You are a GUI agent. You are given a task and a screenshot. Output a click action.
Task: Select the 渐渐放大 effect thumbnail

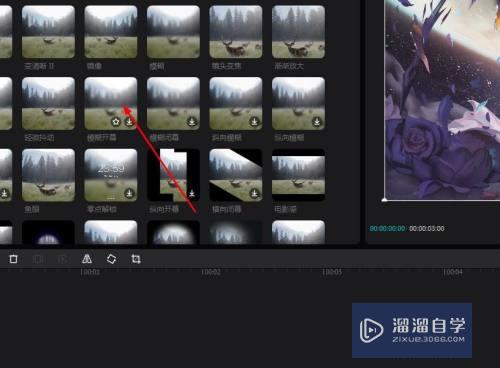coord(298,32)
